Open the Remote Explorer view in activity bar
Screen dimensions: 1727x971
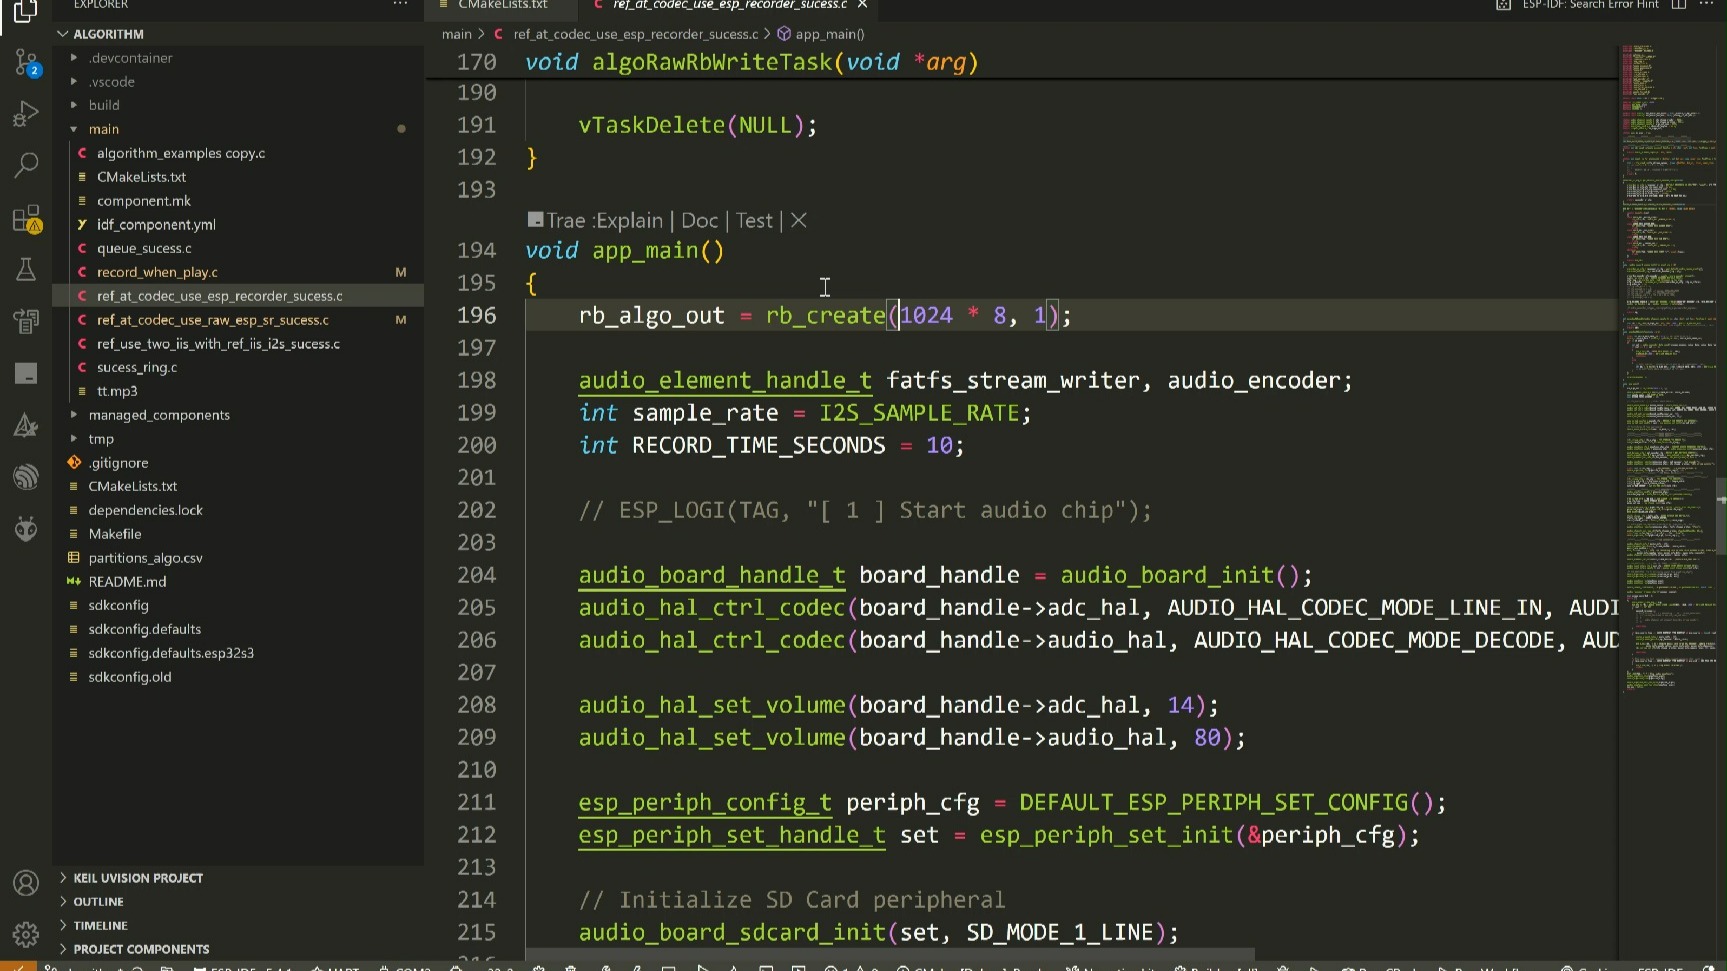(x=26, y=321)
